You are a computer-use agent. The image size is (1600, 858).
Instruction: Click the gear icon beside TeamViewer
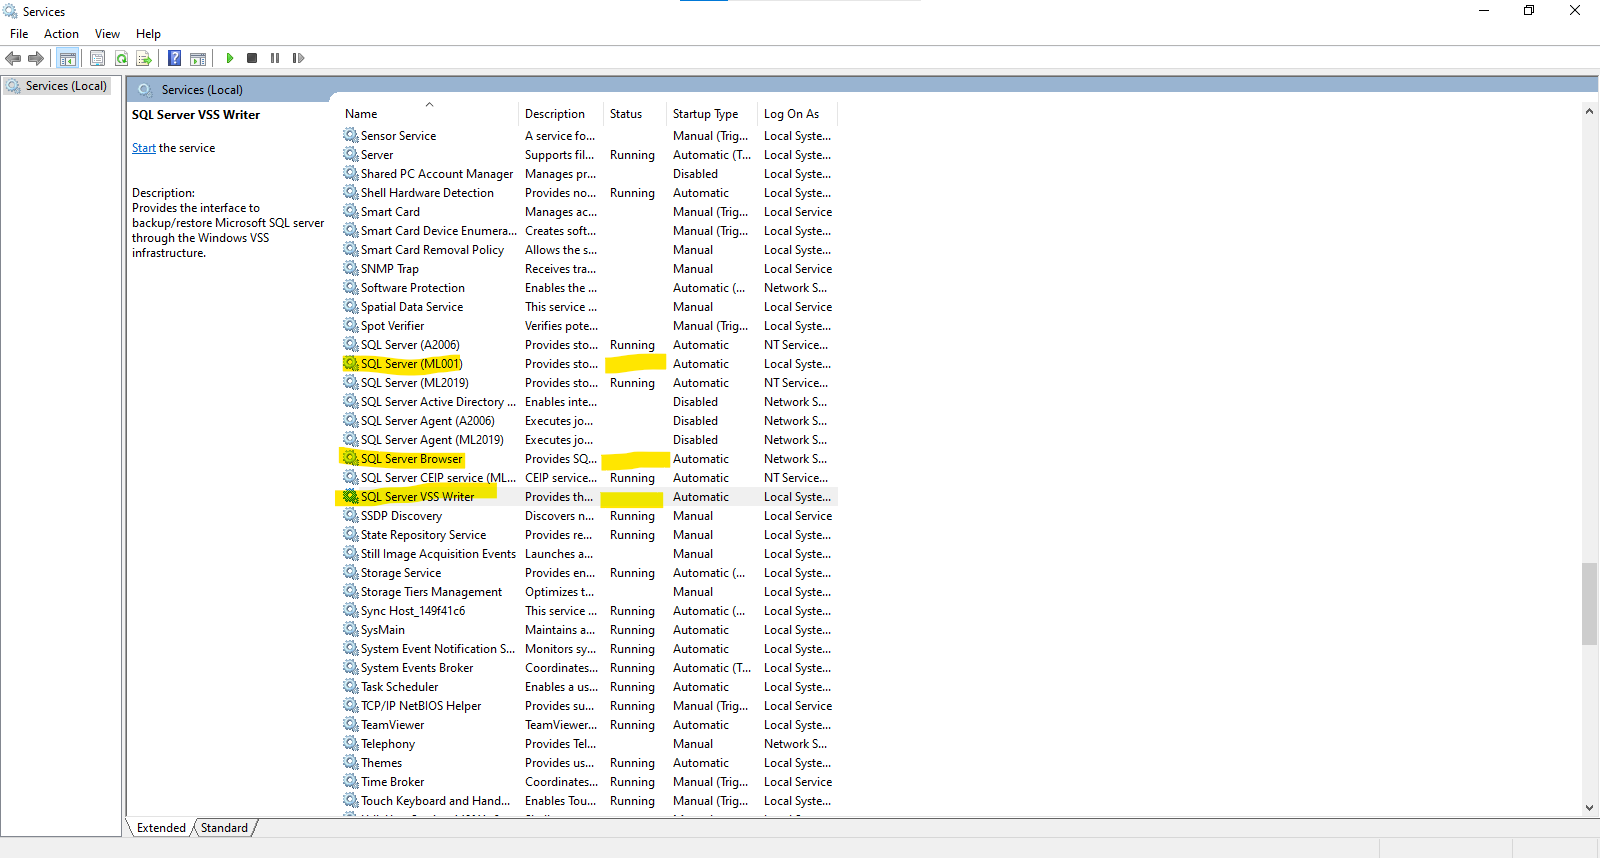(351, 724)
